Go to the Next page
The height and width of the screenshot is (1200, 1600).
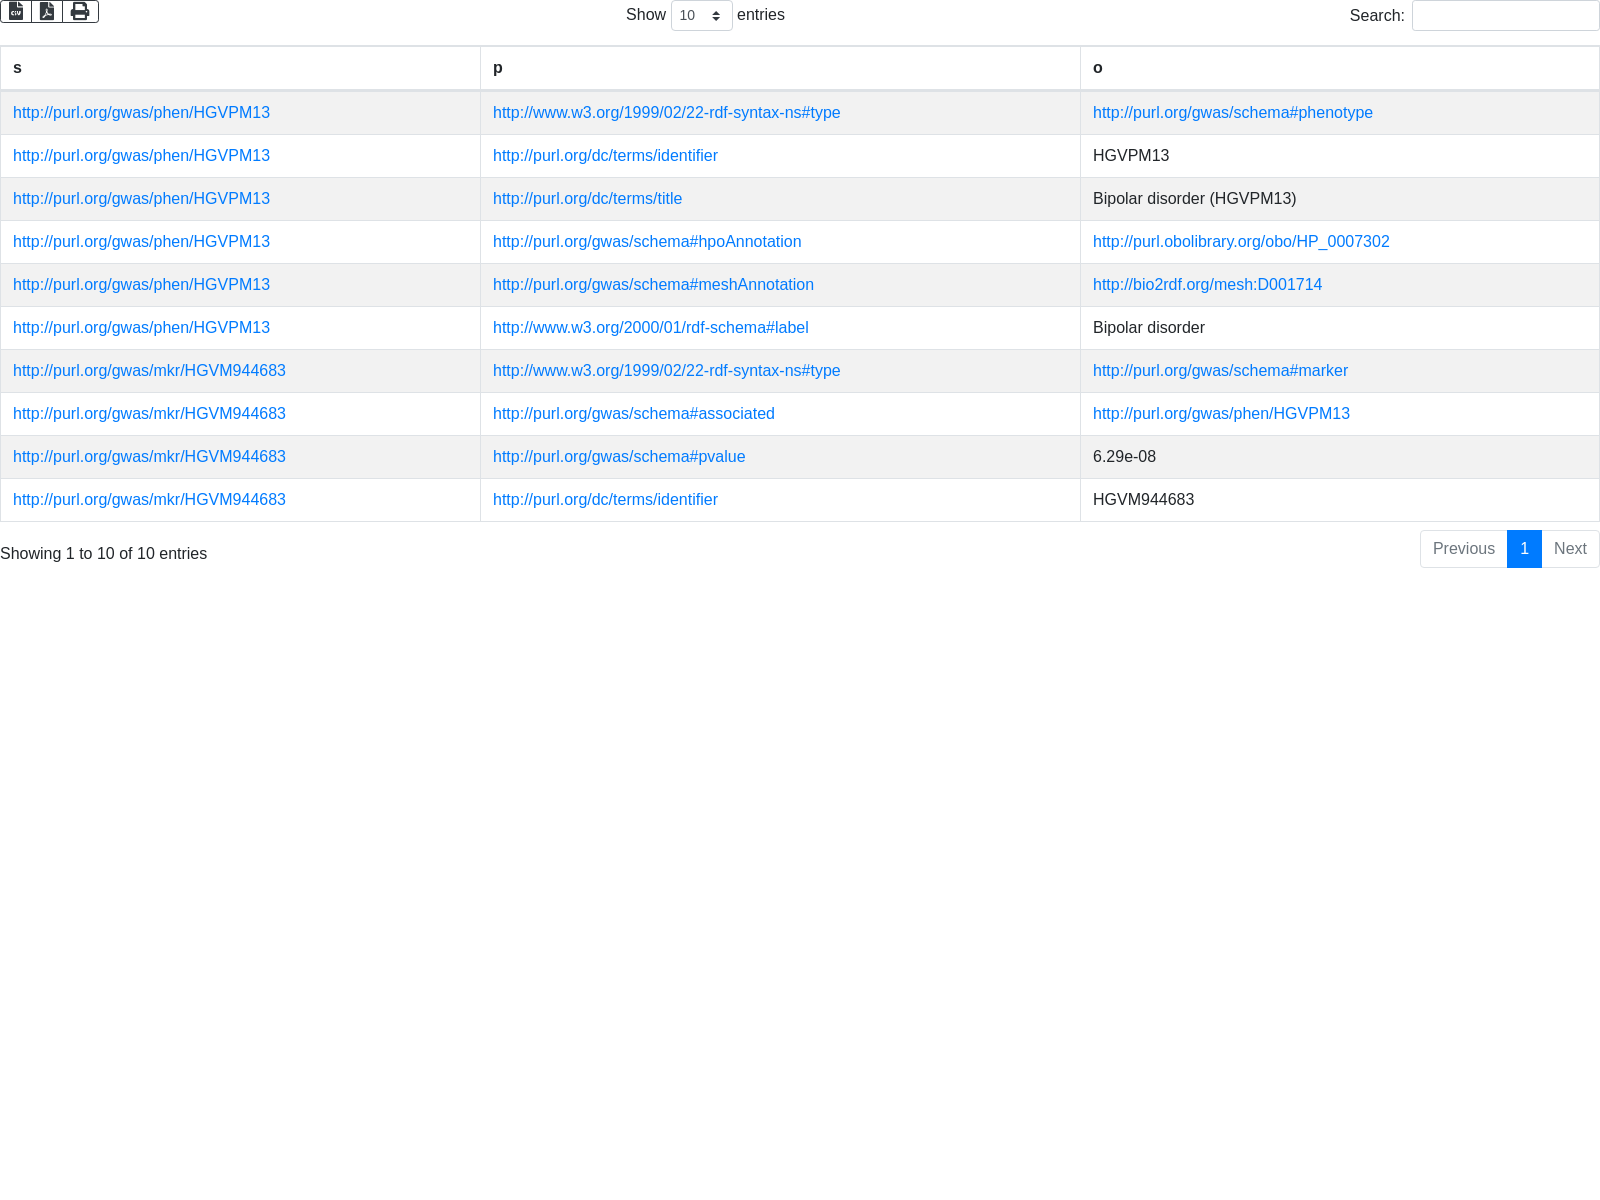click(1570, 549)
